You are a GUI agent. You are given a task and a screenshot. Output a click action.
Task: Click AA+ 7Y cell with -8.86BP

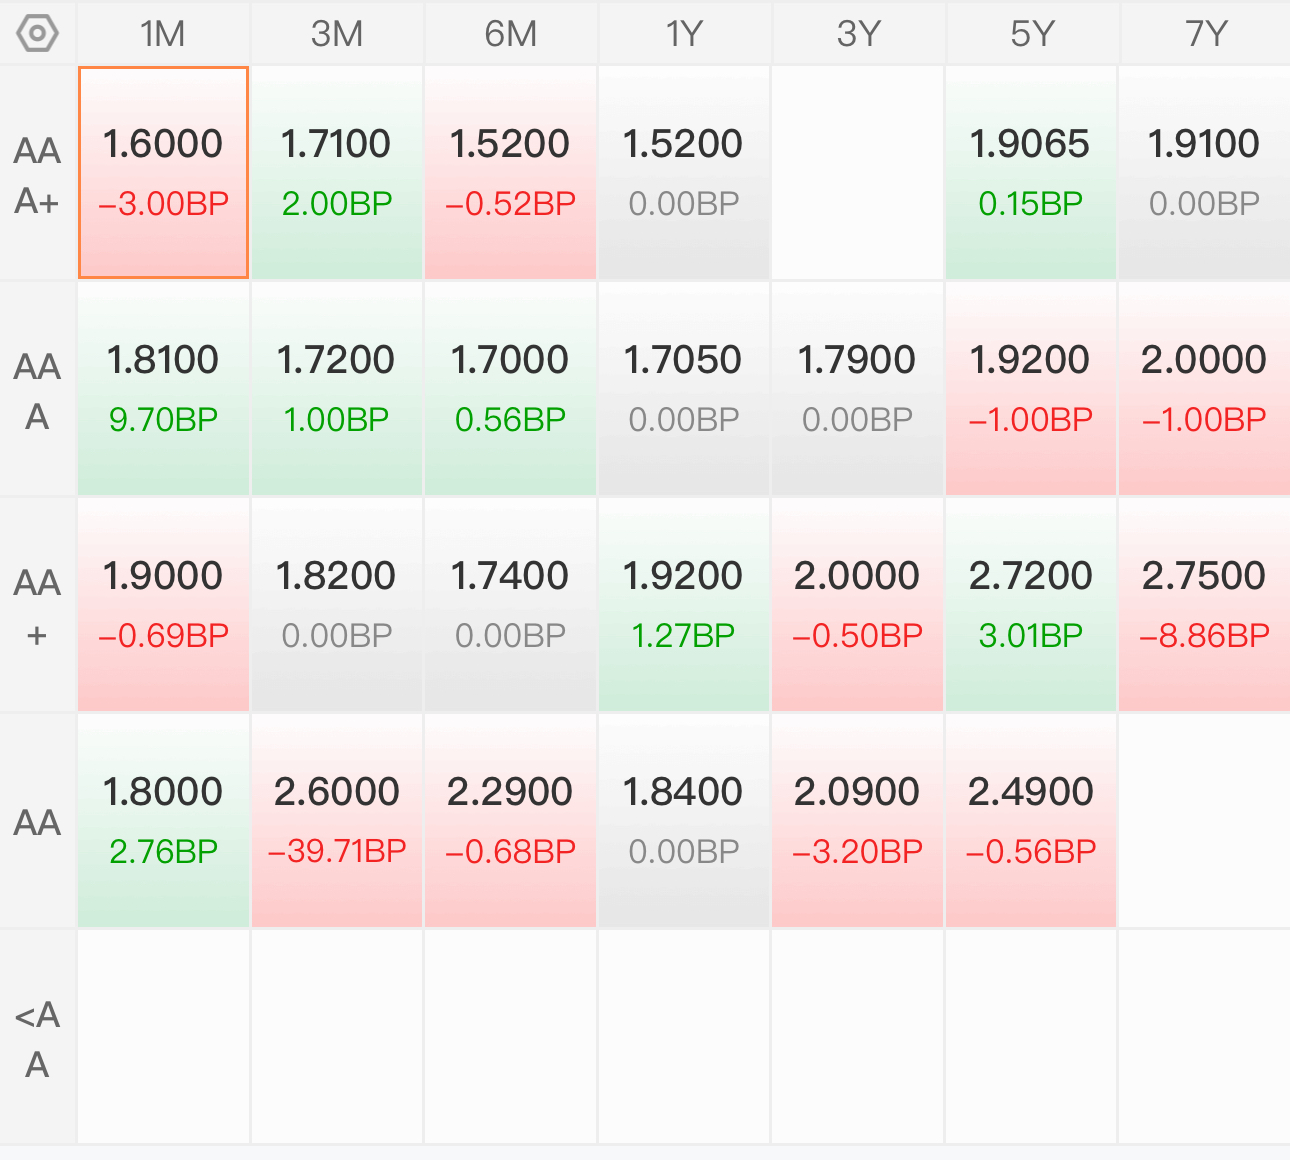pos(1205,605)
